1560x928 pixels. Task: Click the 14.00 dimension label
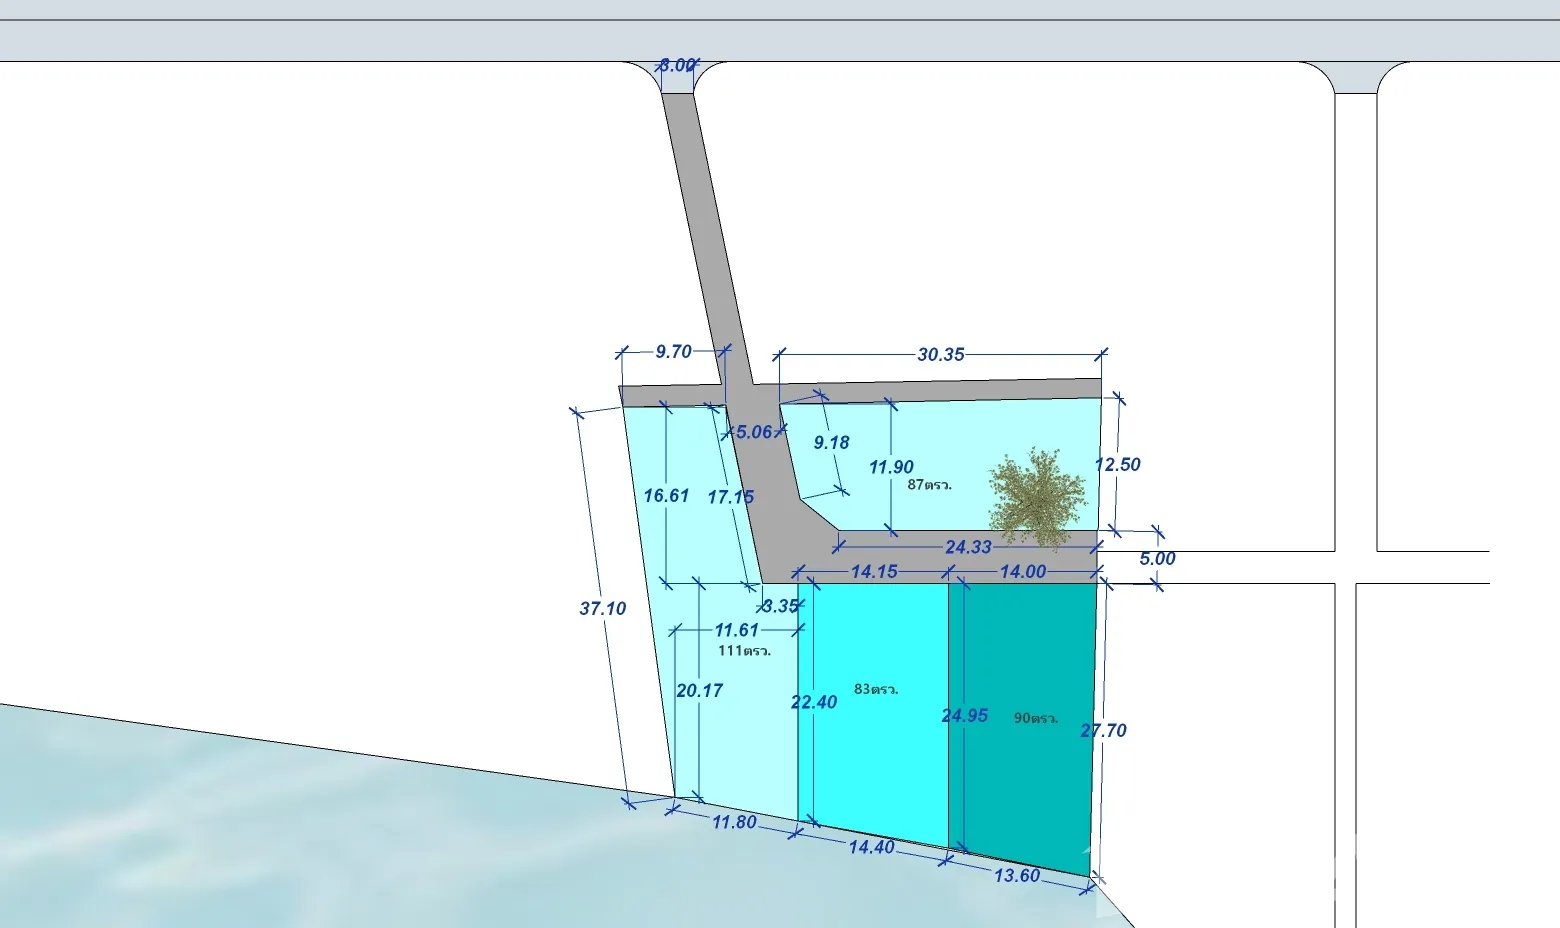click(1022, 572)
